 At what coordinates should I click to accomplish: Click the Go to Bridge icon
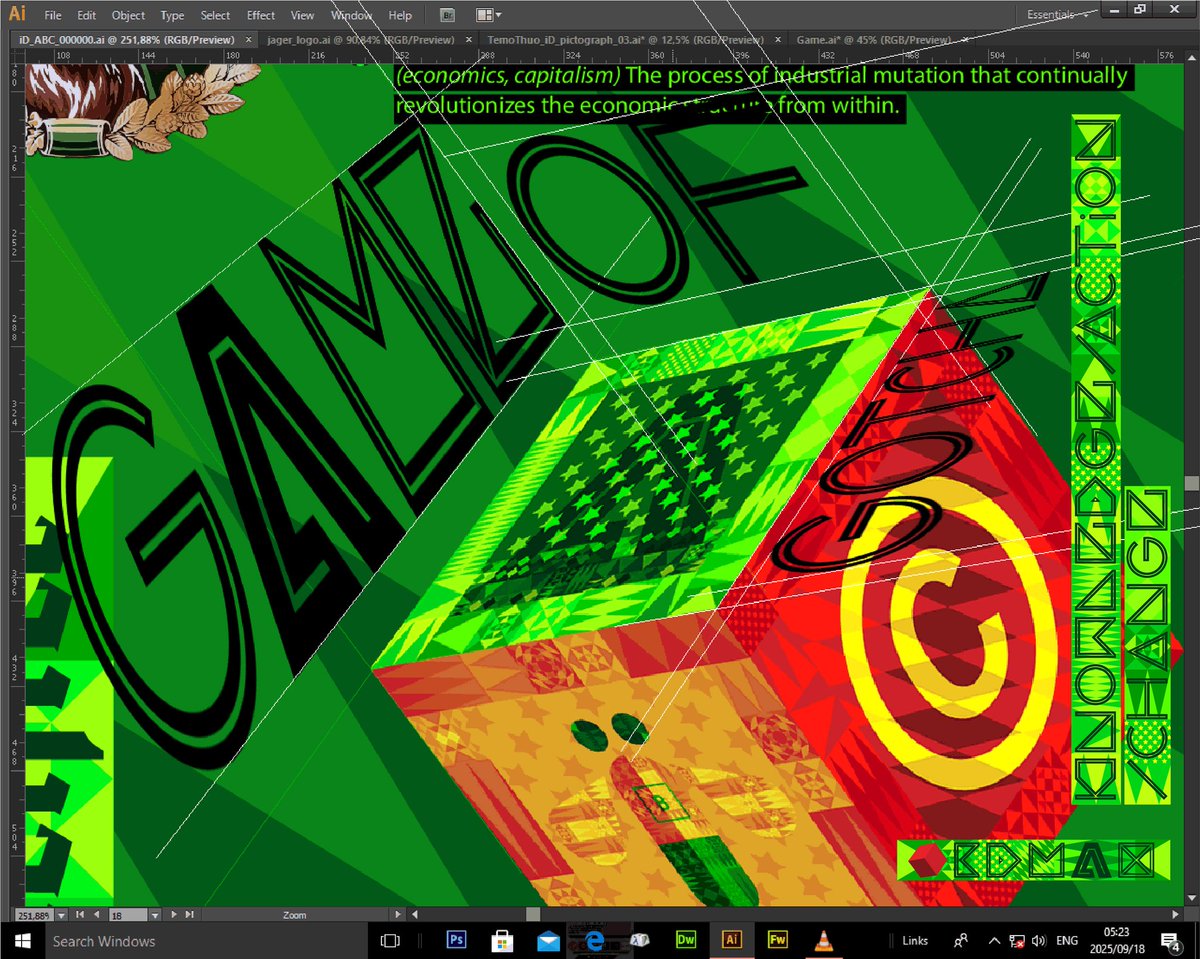[x=448, y=15]
